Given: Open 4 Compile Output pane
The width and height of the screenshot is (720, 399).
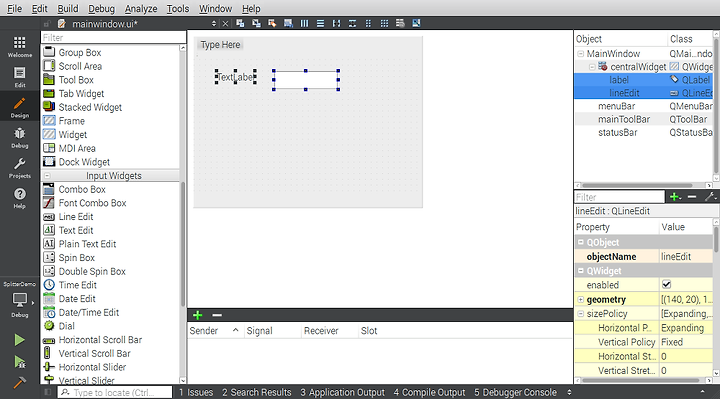Looking at the screenshot, I should [429, 392].
